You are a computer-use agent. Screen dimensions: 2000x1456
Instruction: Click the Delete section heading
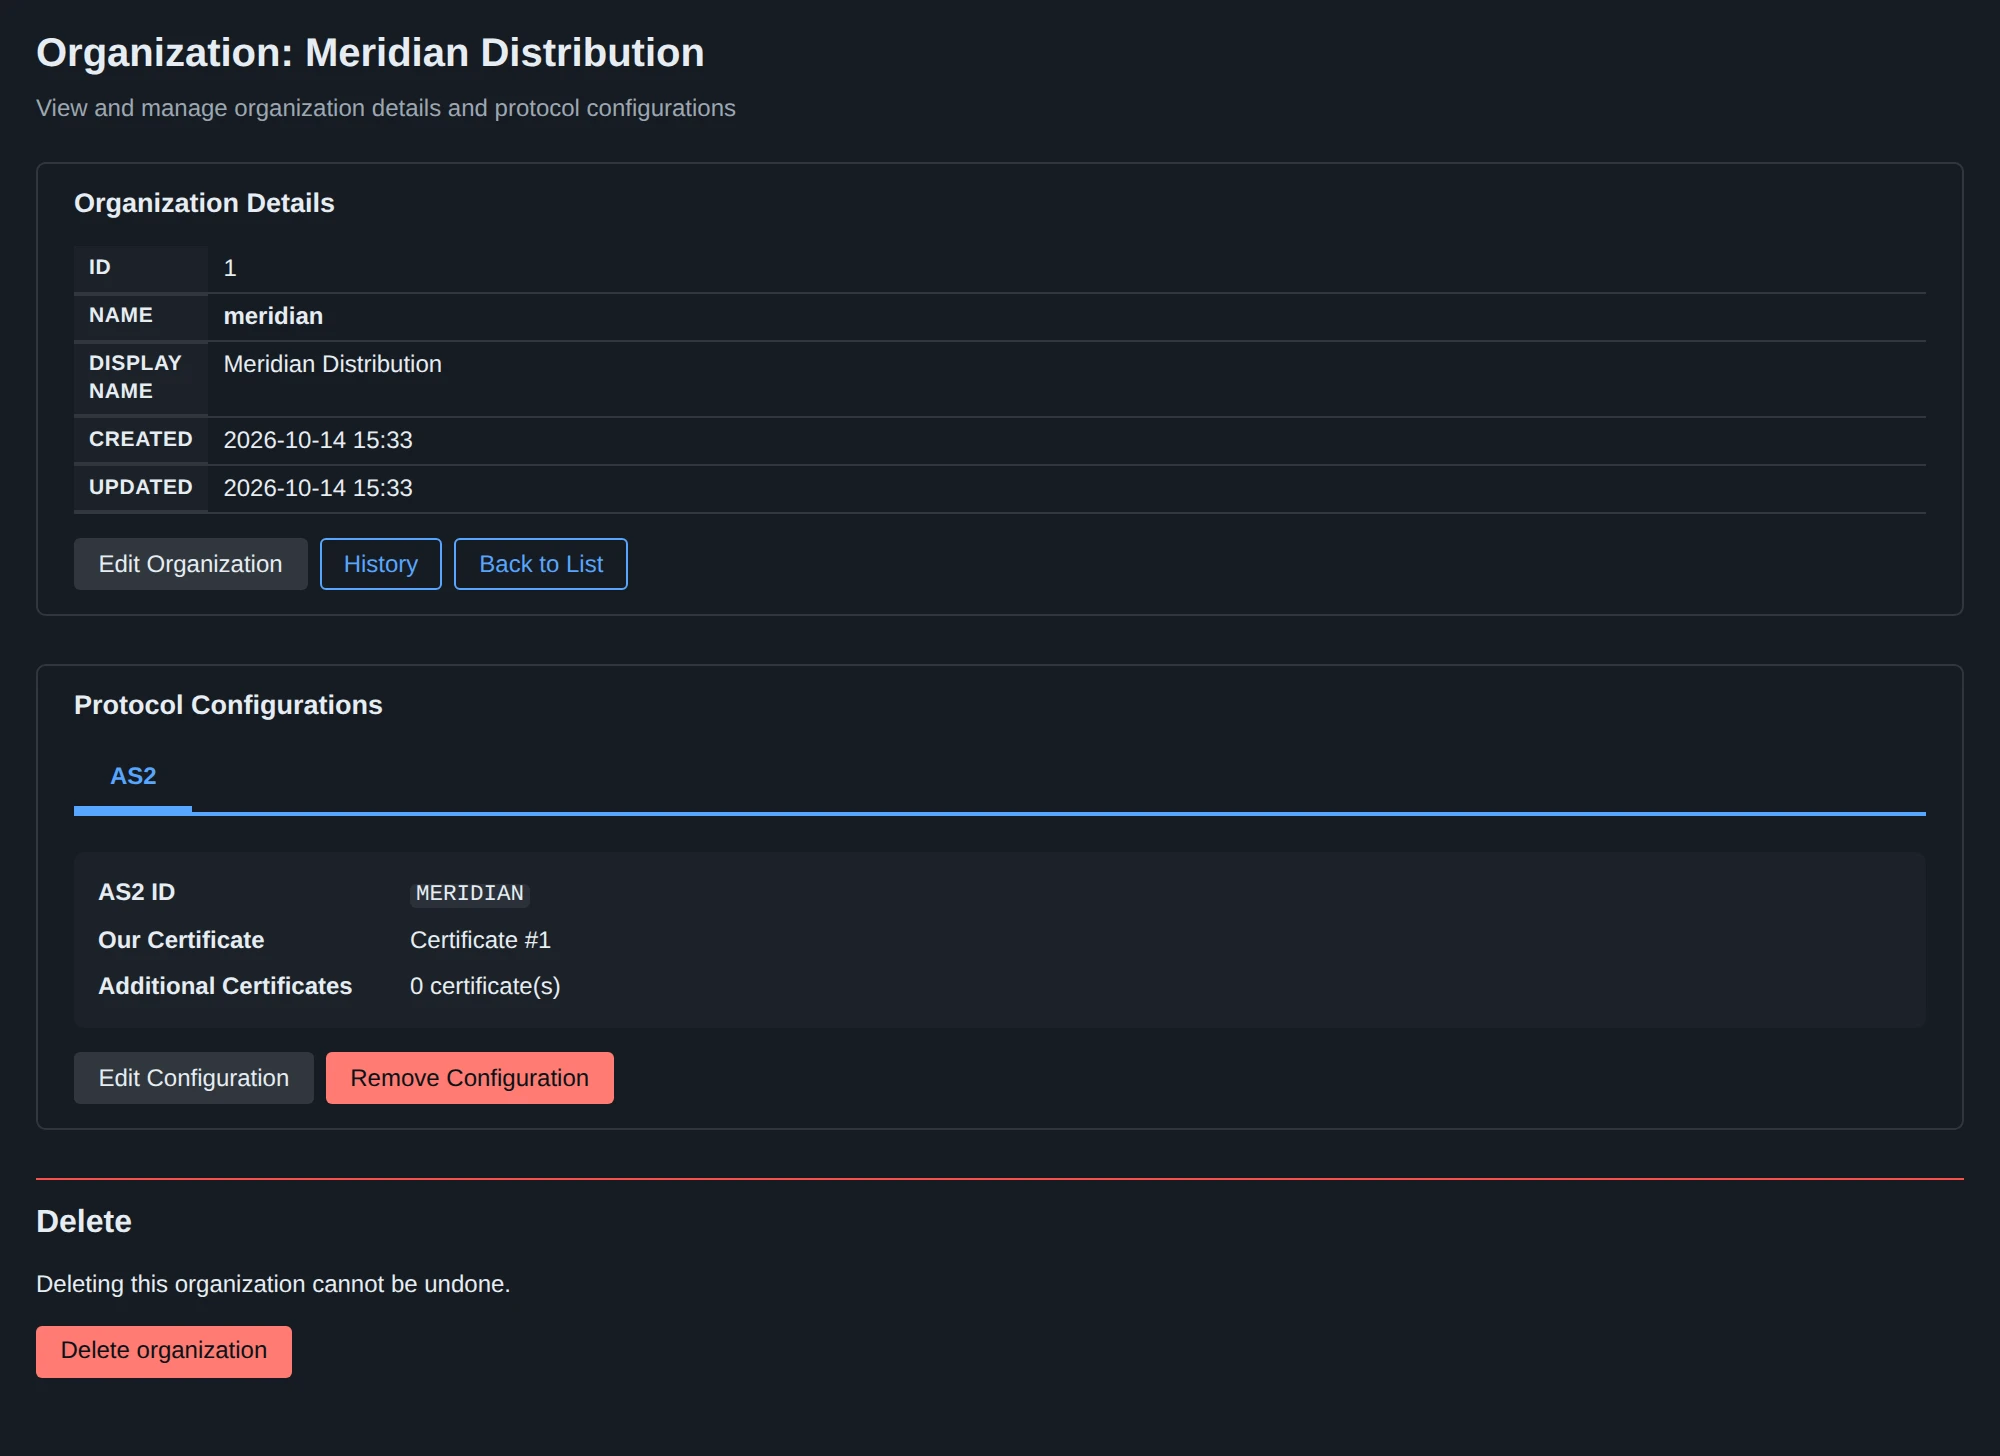click(x=84, y=1221)
